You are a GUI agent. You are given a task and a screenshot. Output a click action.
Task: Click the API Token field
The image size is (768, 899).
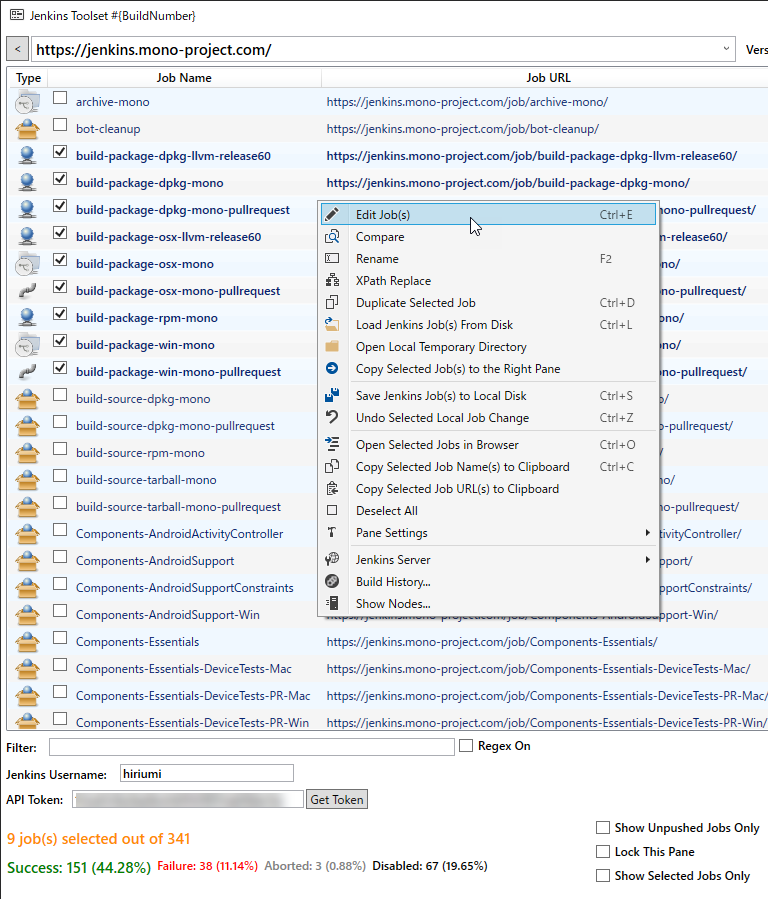point(187,799)
